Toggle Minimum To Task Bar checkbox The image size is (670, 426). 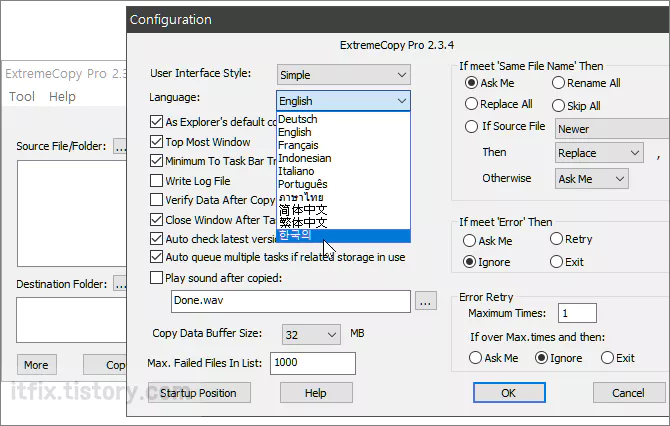click(x=156, y=161)
